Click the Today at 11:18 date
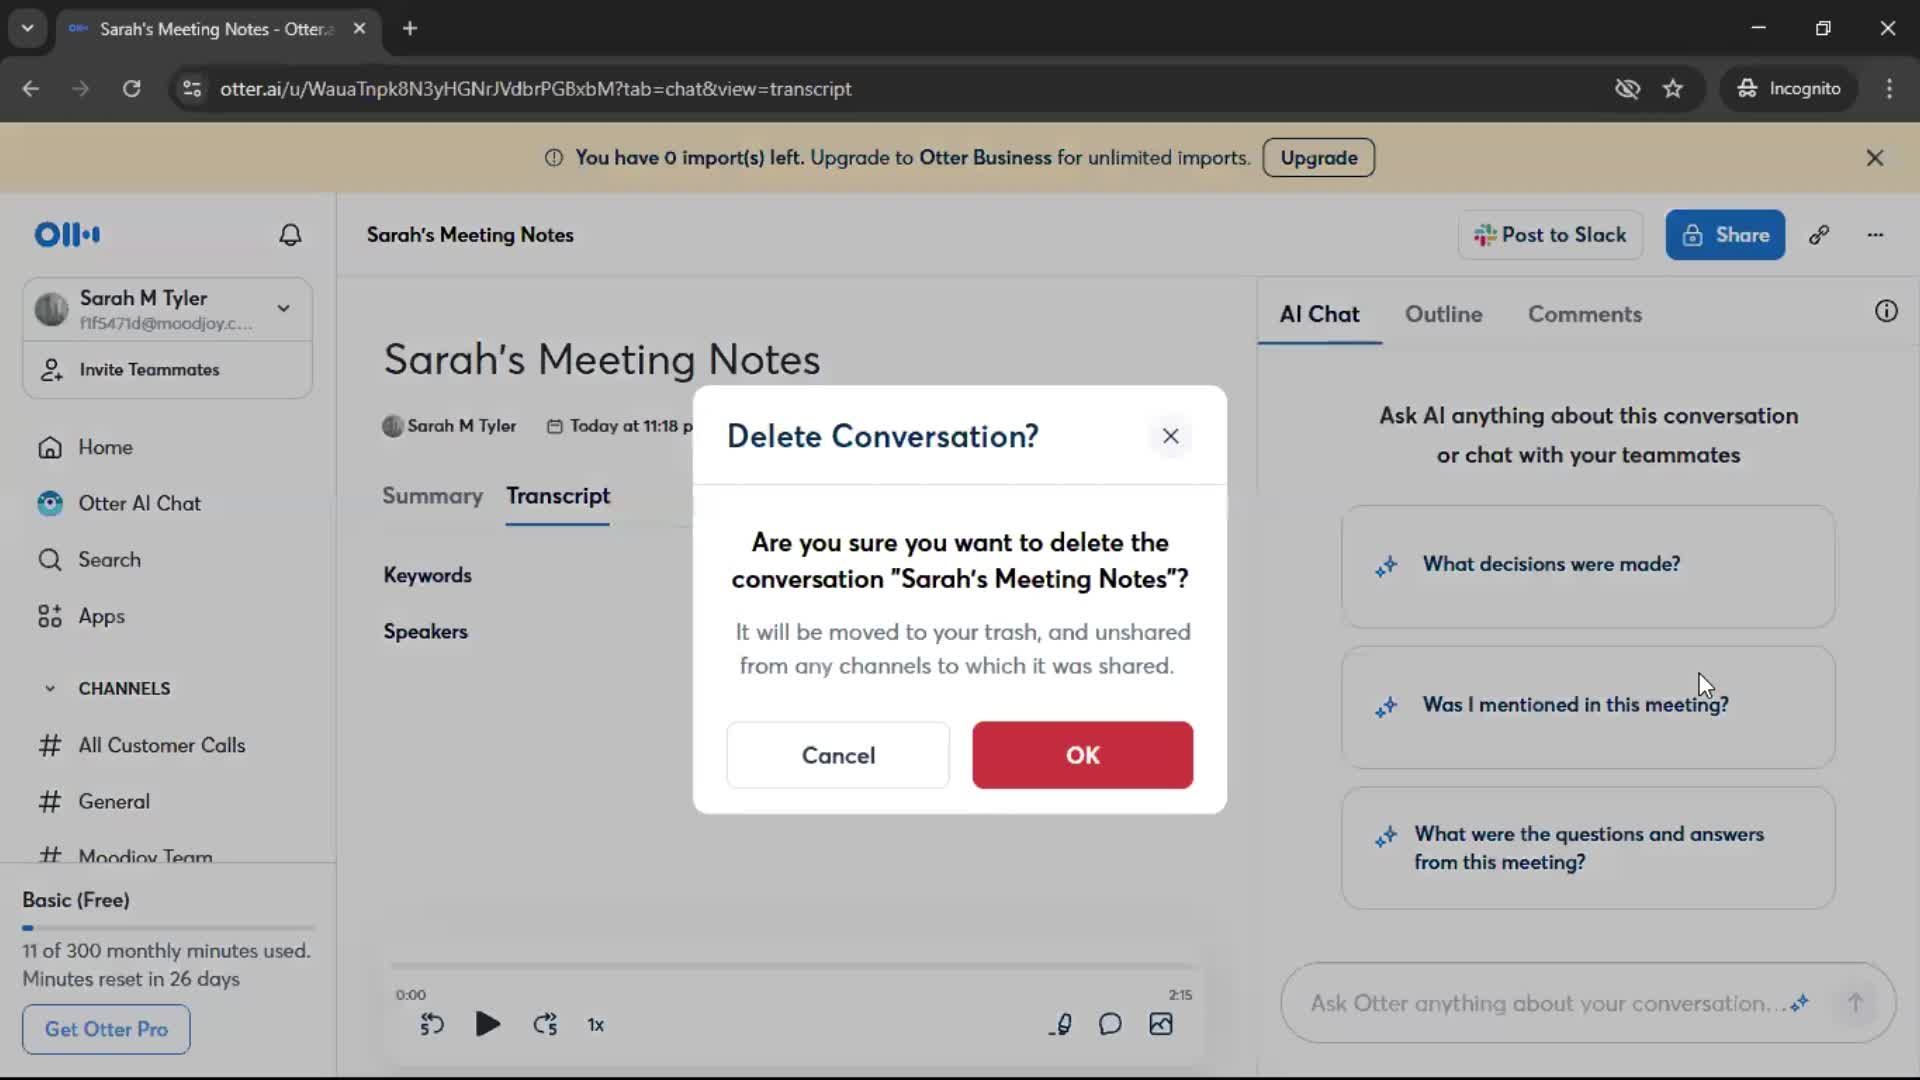Viewport: 1920px width, 1080px height. [620, 426]
